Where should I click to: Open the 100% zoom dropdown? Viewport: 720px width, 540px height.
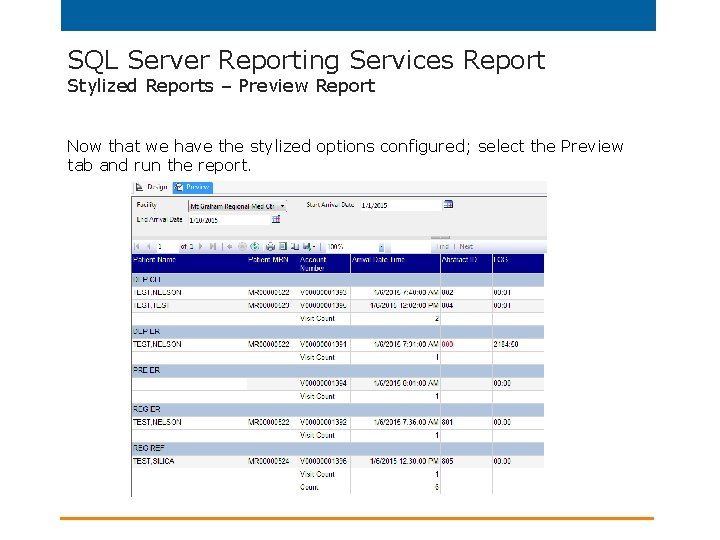click(x=381, y=248)
